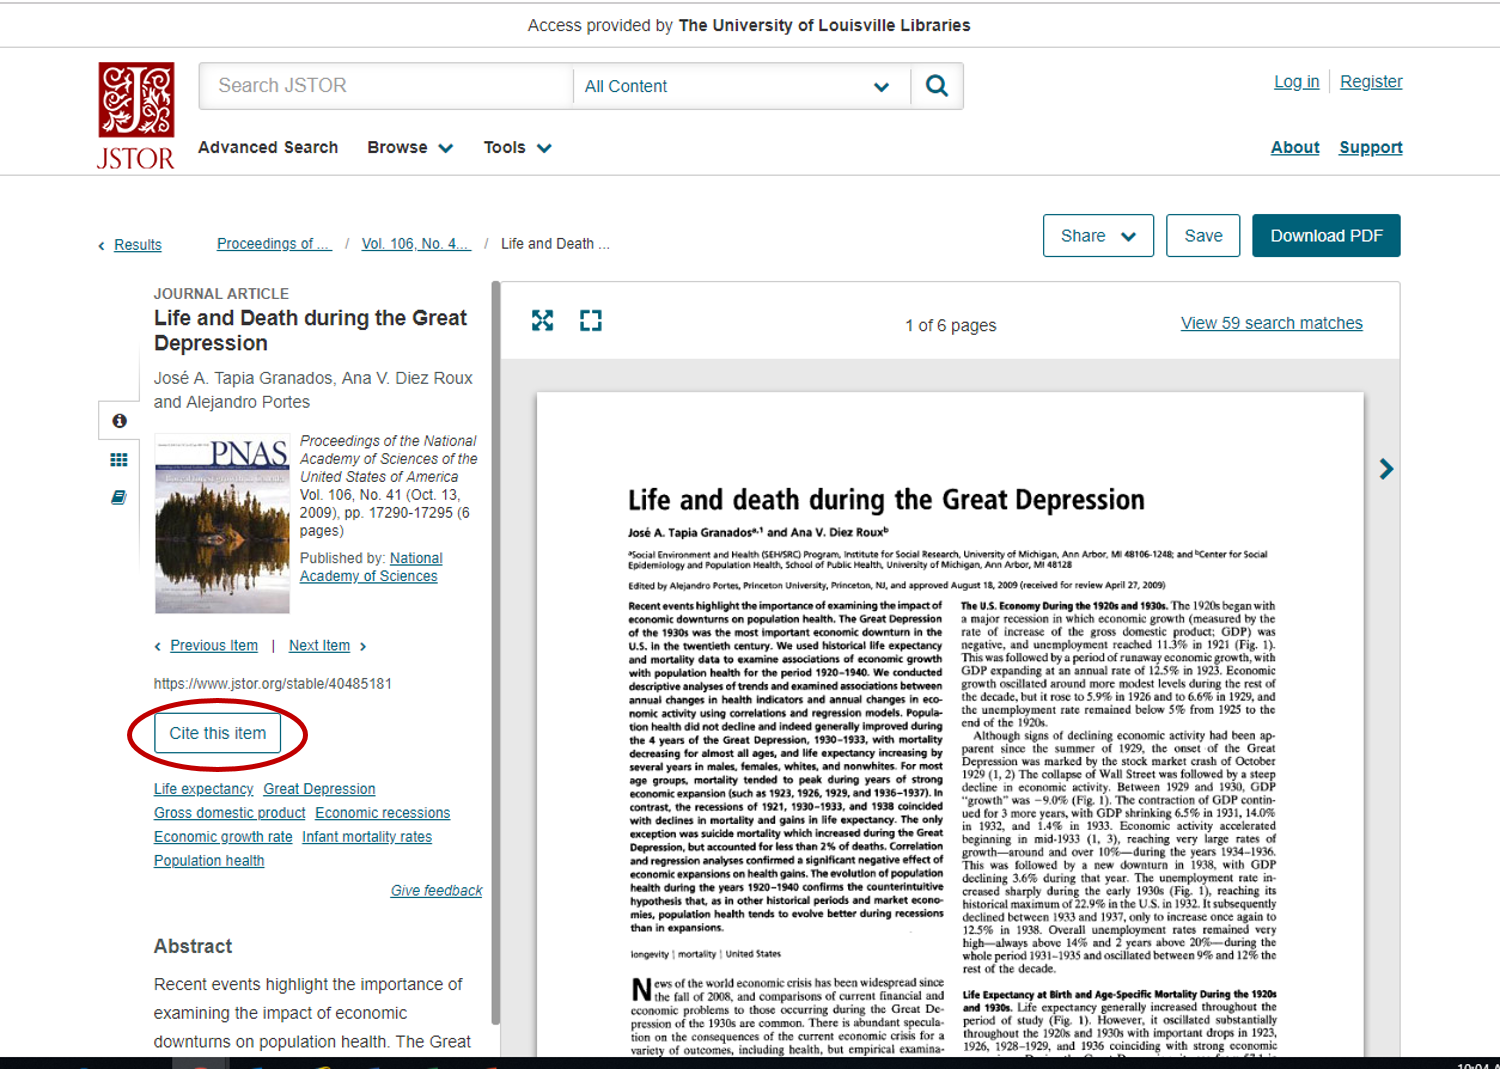This screenshot has width=1500, height=1069.
Task: Click the magnifying glass search button
Action: [937, 86]
